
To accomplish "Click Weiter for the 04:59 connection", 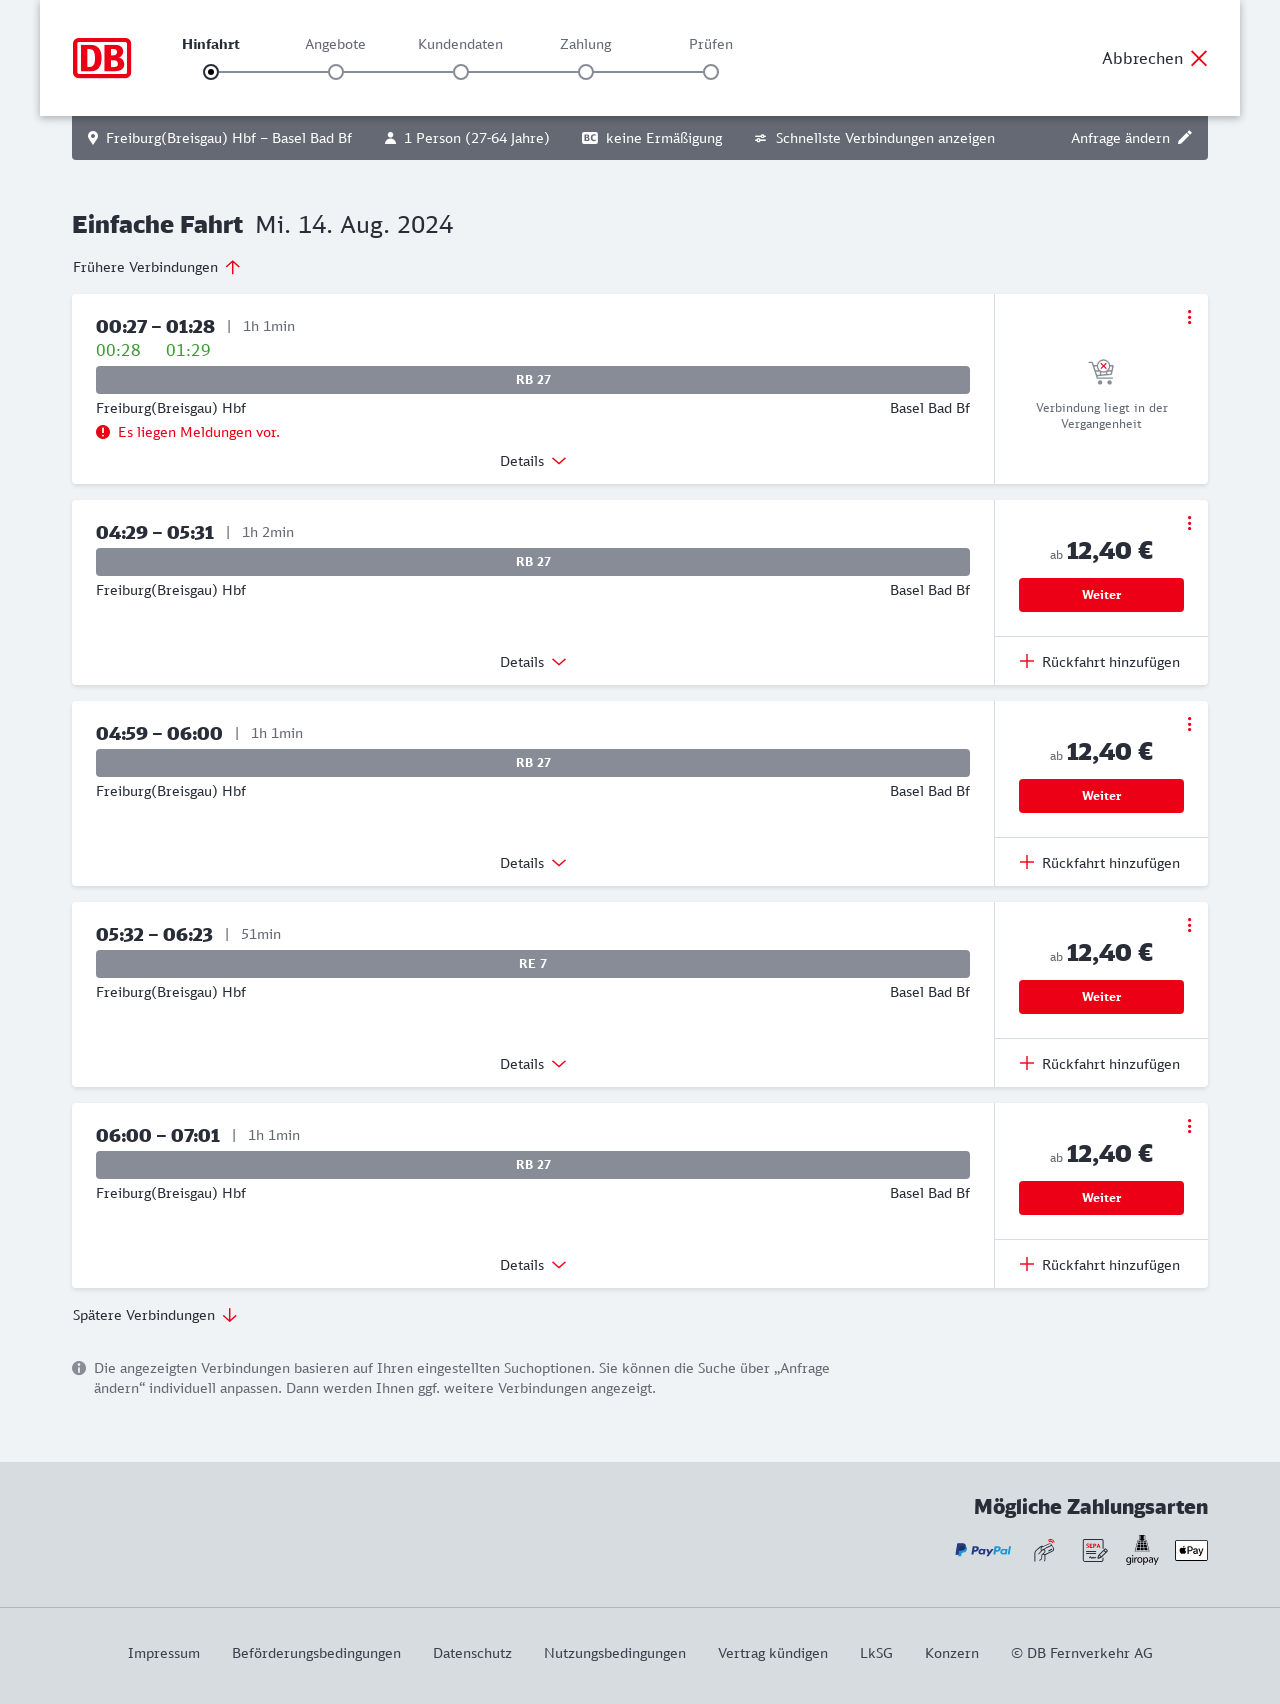I will tap(1101, 796).
